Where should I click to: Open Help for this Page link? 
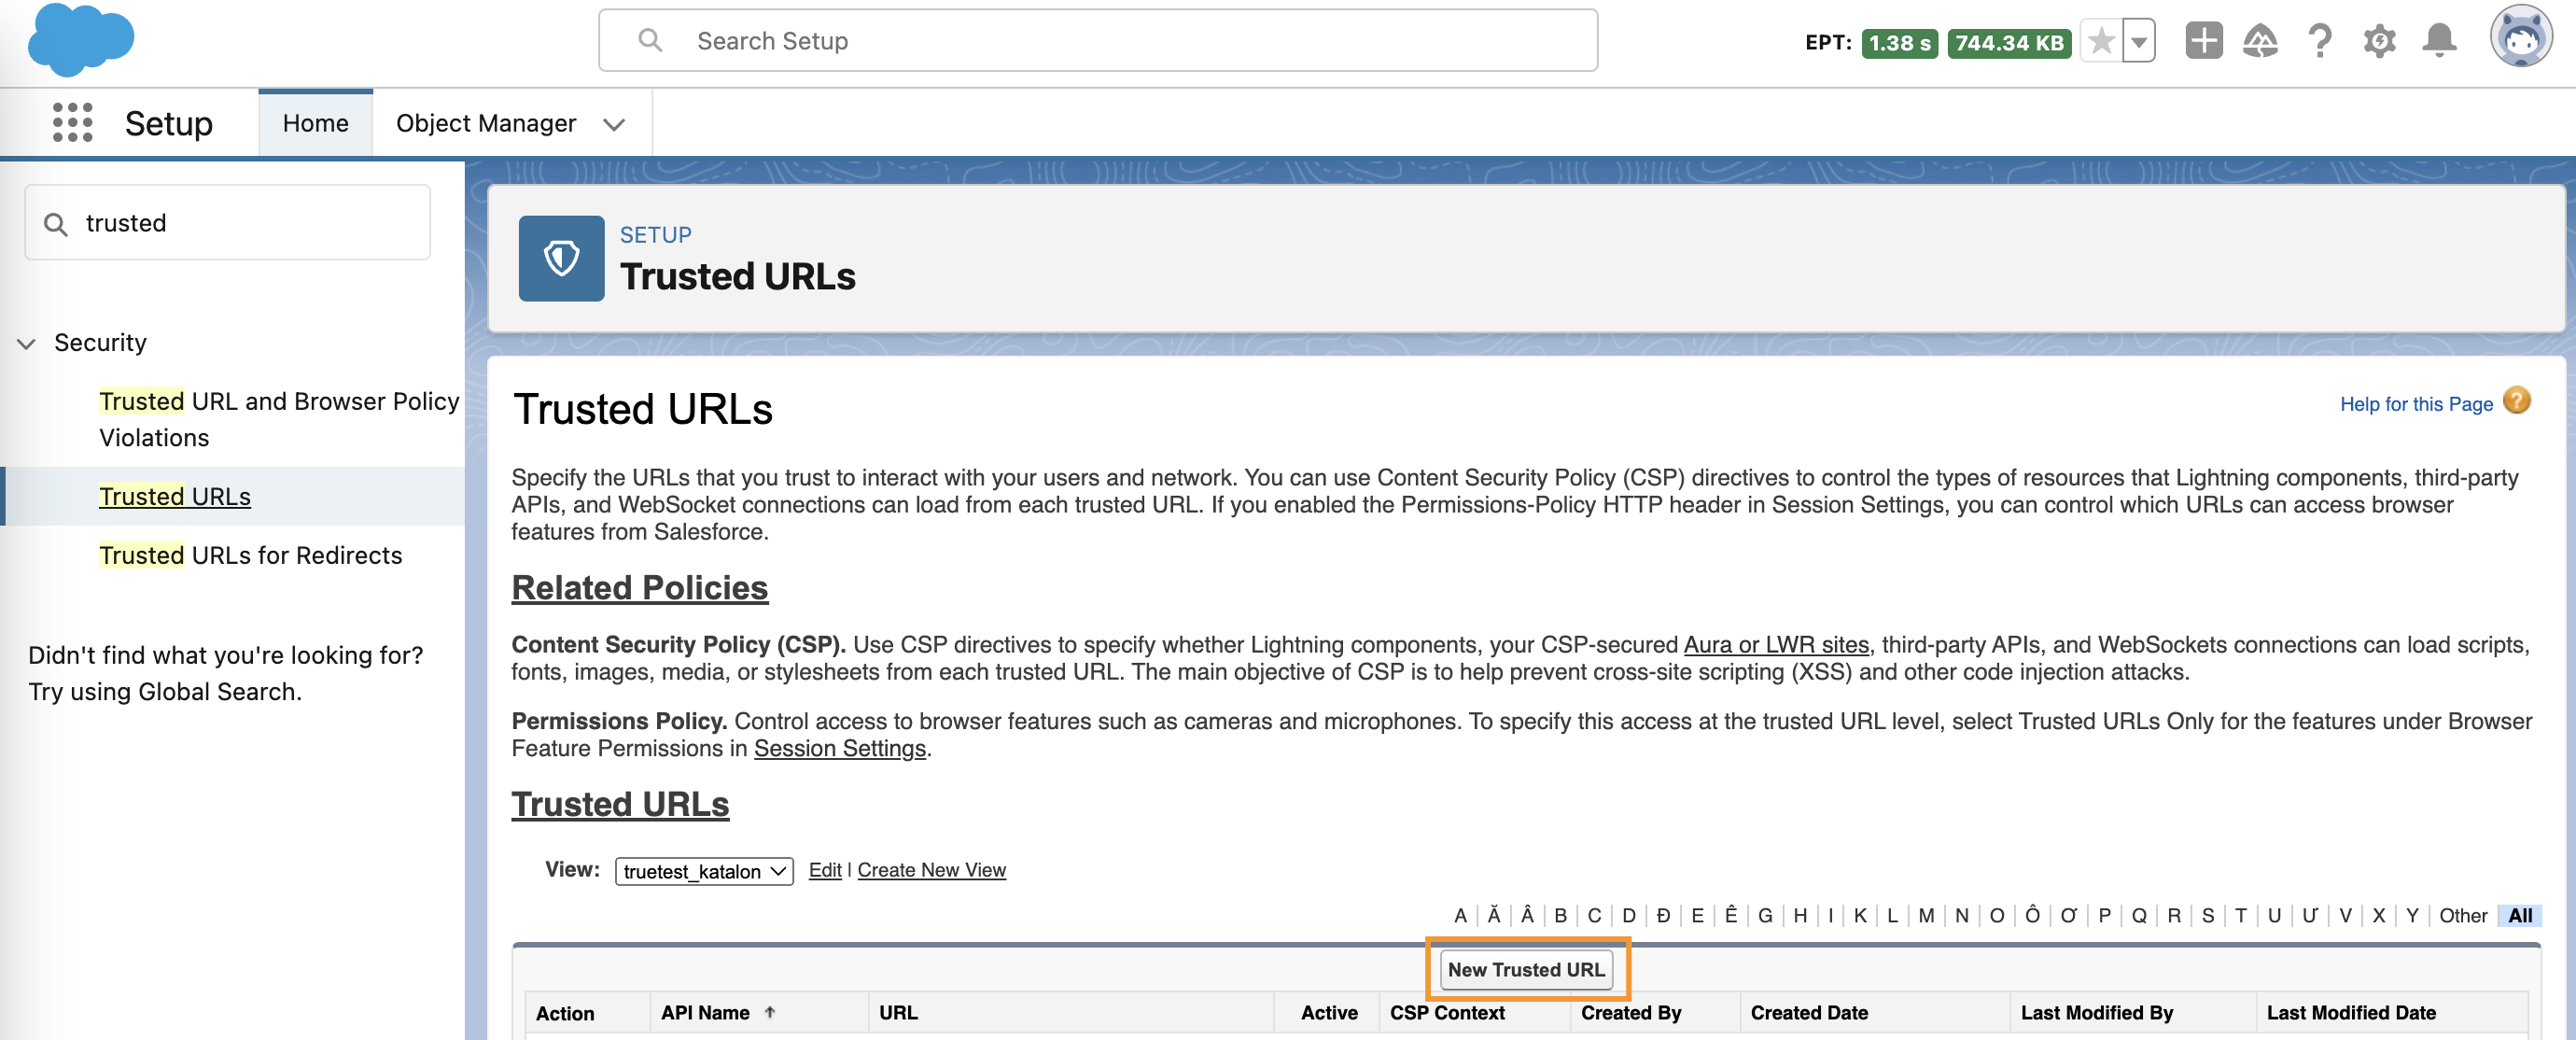(2415, 403)
